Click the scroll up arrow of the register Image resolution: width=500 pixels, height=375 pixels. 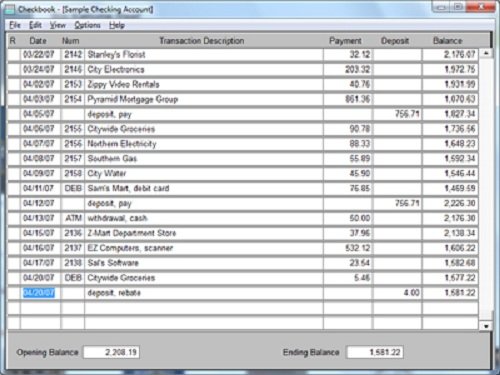tap(486, 53)
